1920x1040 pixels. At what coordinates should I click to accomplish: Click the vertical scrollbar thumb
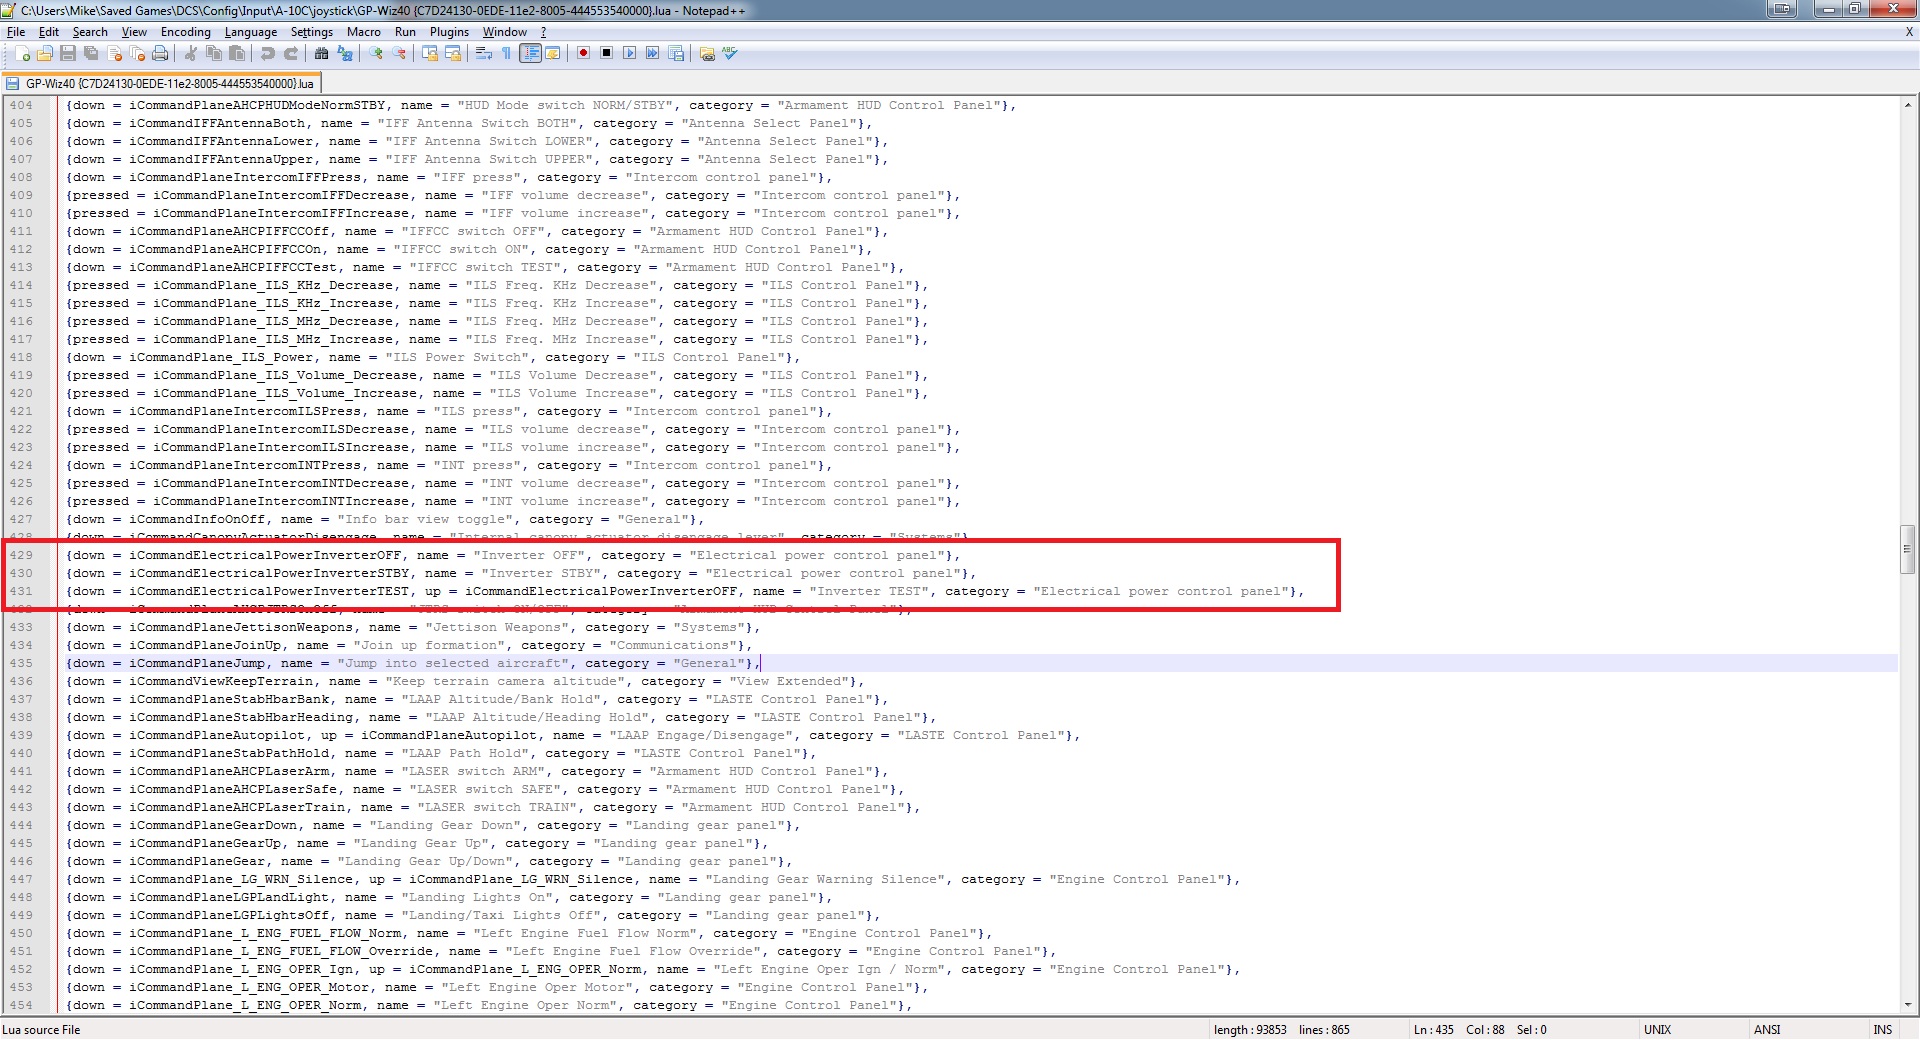click(x=1908, y=549)
